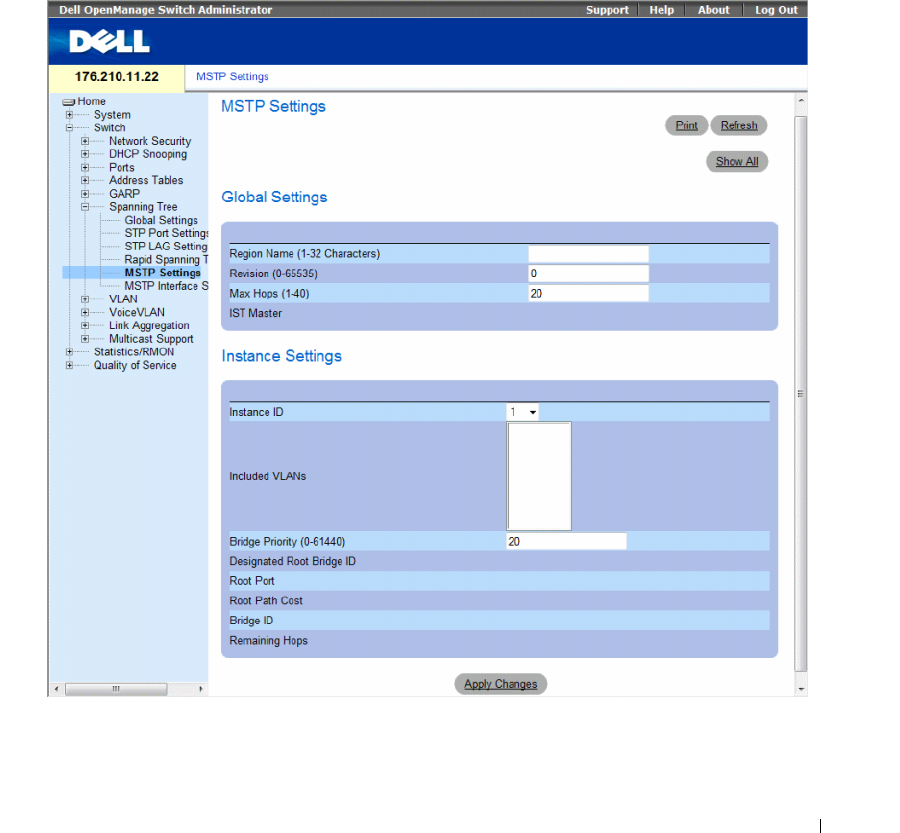Click the Revision input field

[588, 273]
